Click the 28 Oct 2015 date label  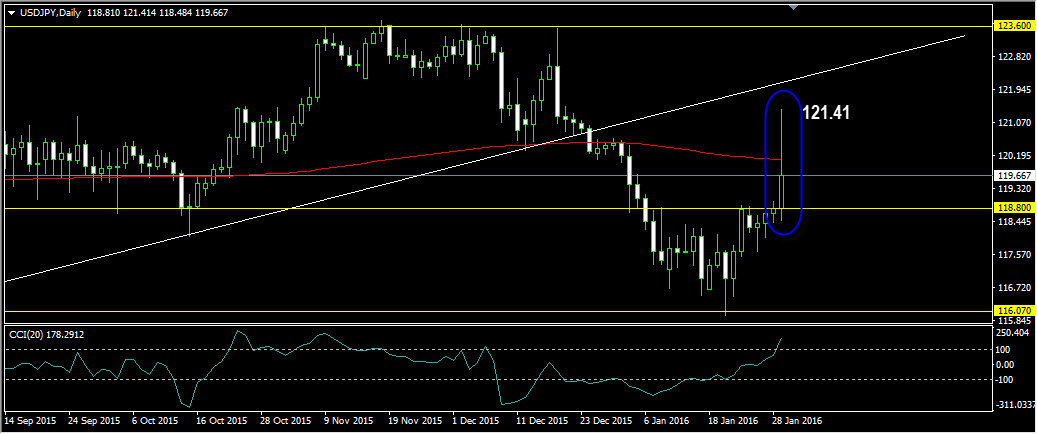(x=284, y=420)
